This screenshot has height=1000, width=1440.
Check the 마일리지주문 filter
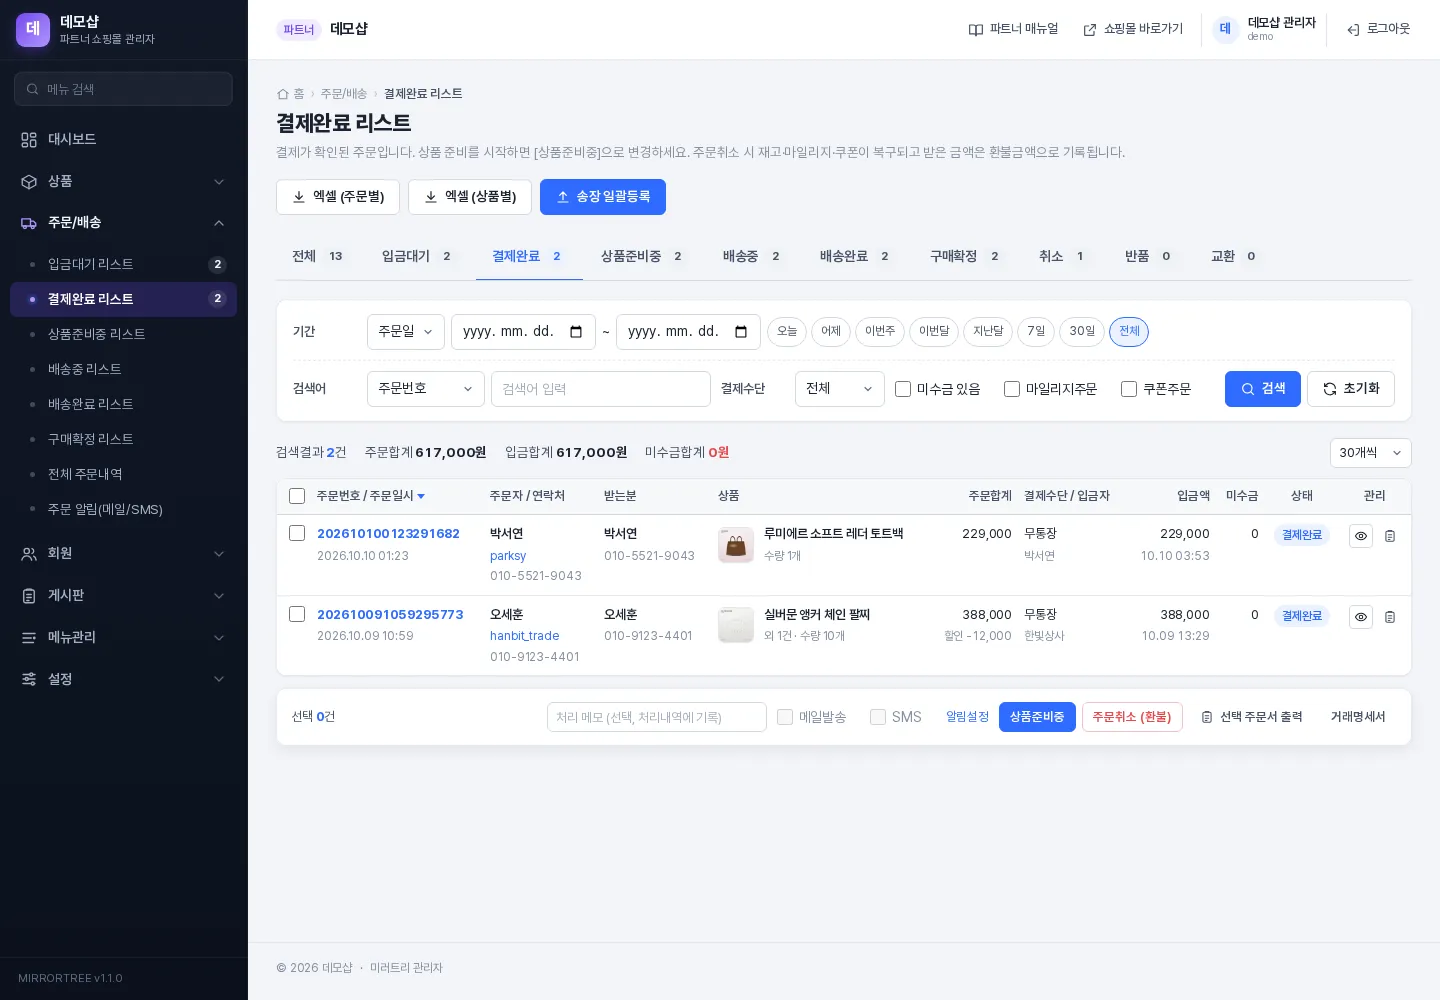pyautogui.click(x=1012, y=389)
